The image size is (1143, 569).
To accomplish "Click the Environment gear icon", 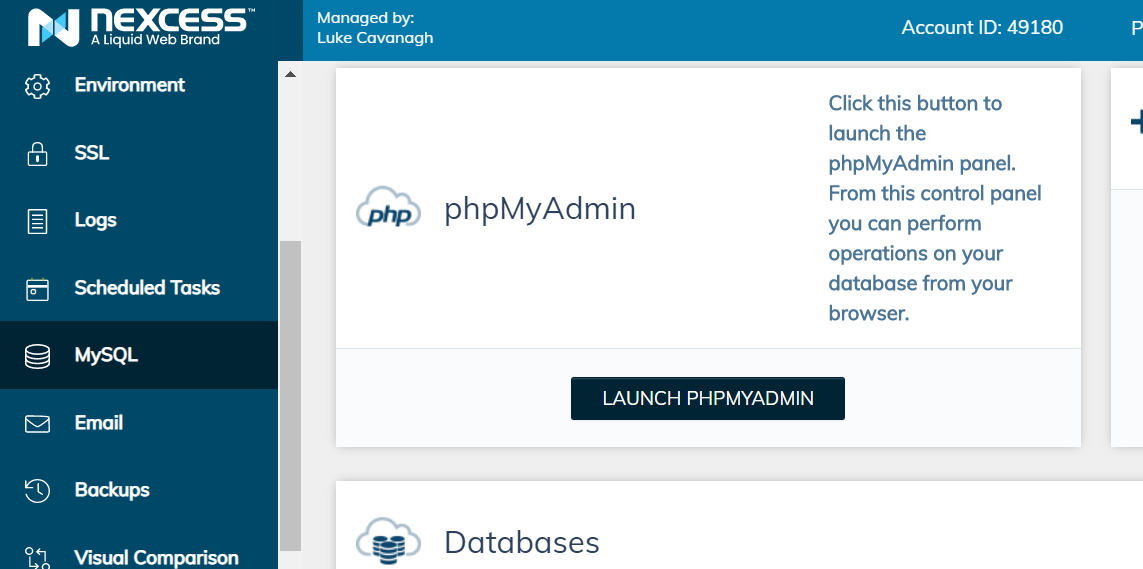I will coord(37,86).
